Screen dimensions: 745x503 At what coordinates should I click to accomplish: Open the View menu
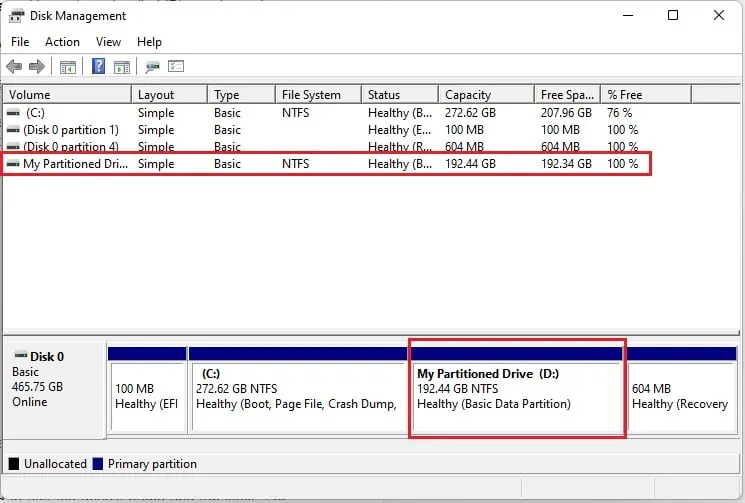pyautogui.click(x=108, y=42)
